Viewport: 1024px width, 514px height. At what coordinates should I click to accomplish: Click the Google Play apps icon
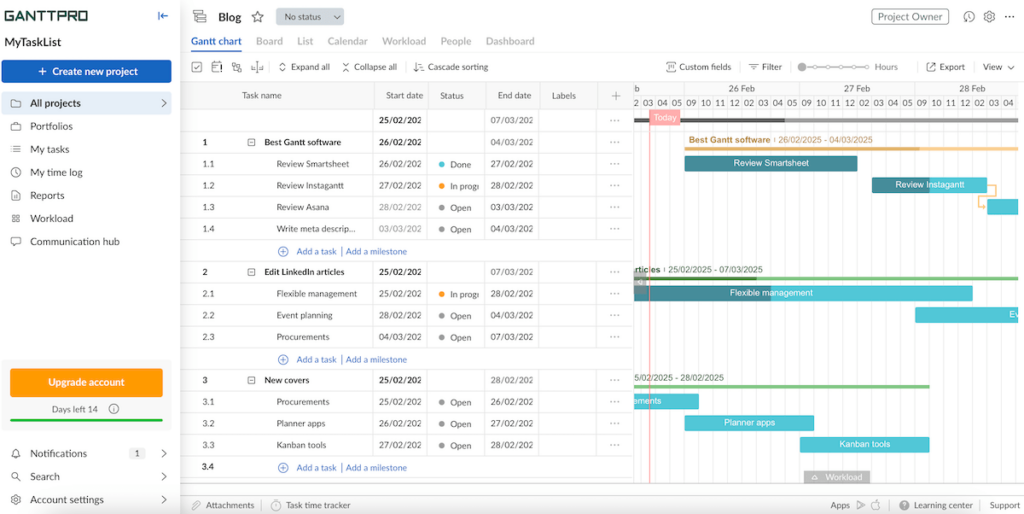[x=861, y=505]
